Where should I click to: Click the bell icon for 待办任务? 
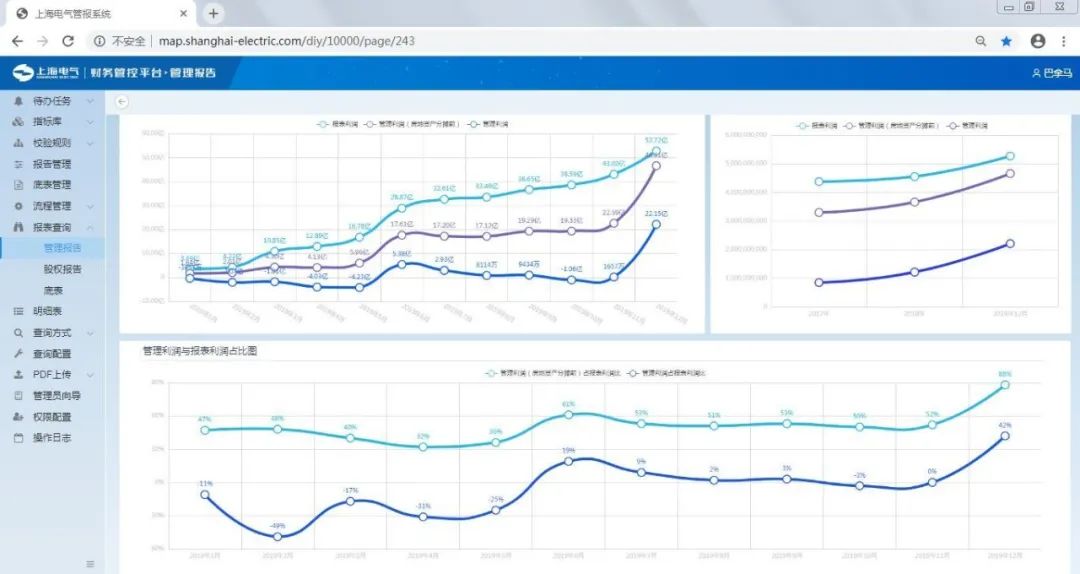click(19, 101)
